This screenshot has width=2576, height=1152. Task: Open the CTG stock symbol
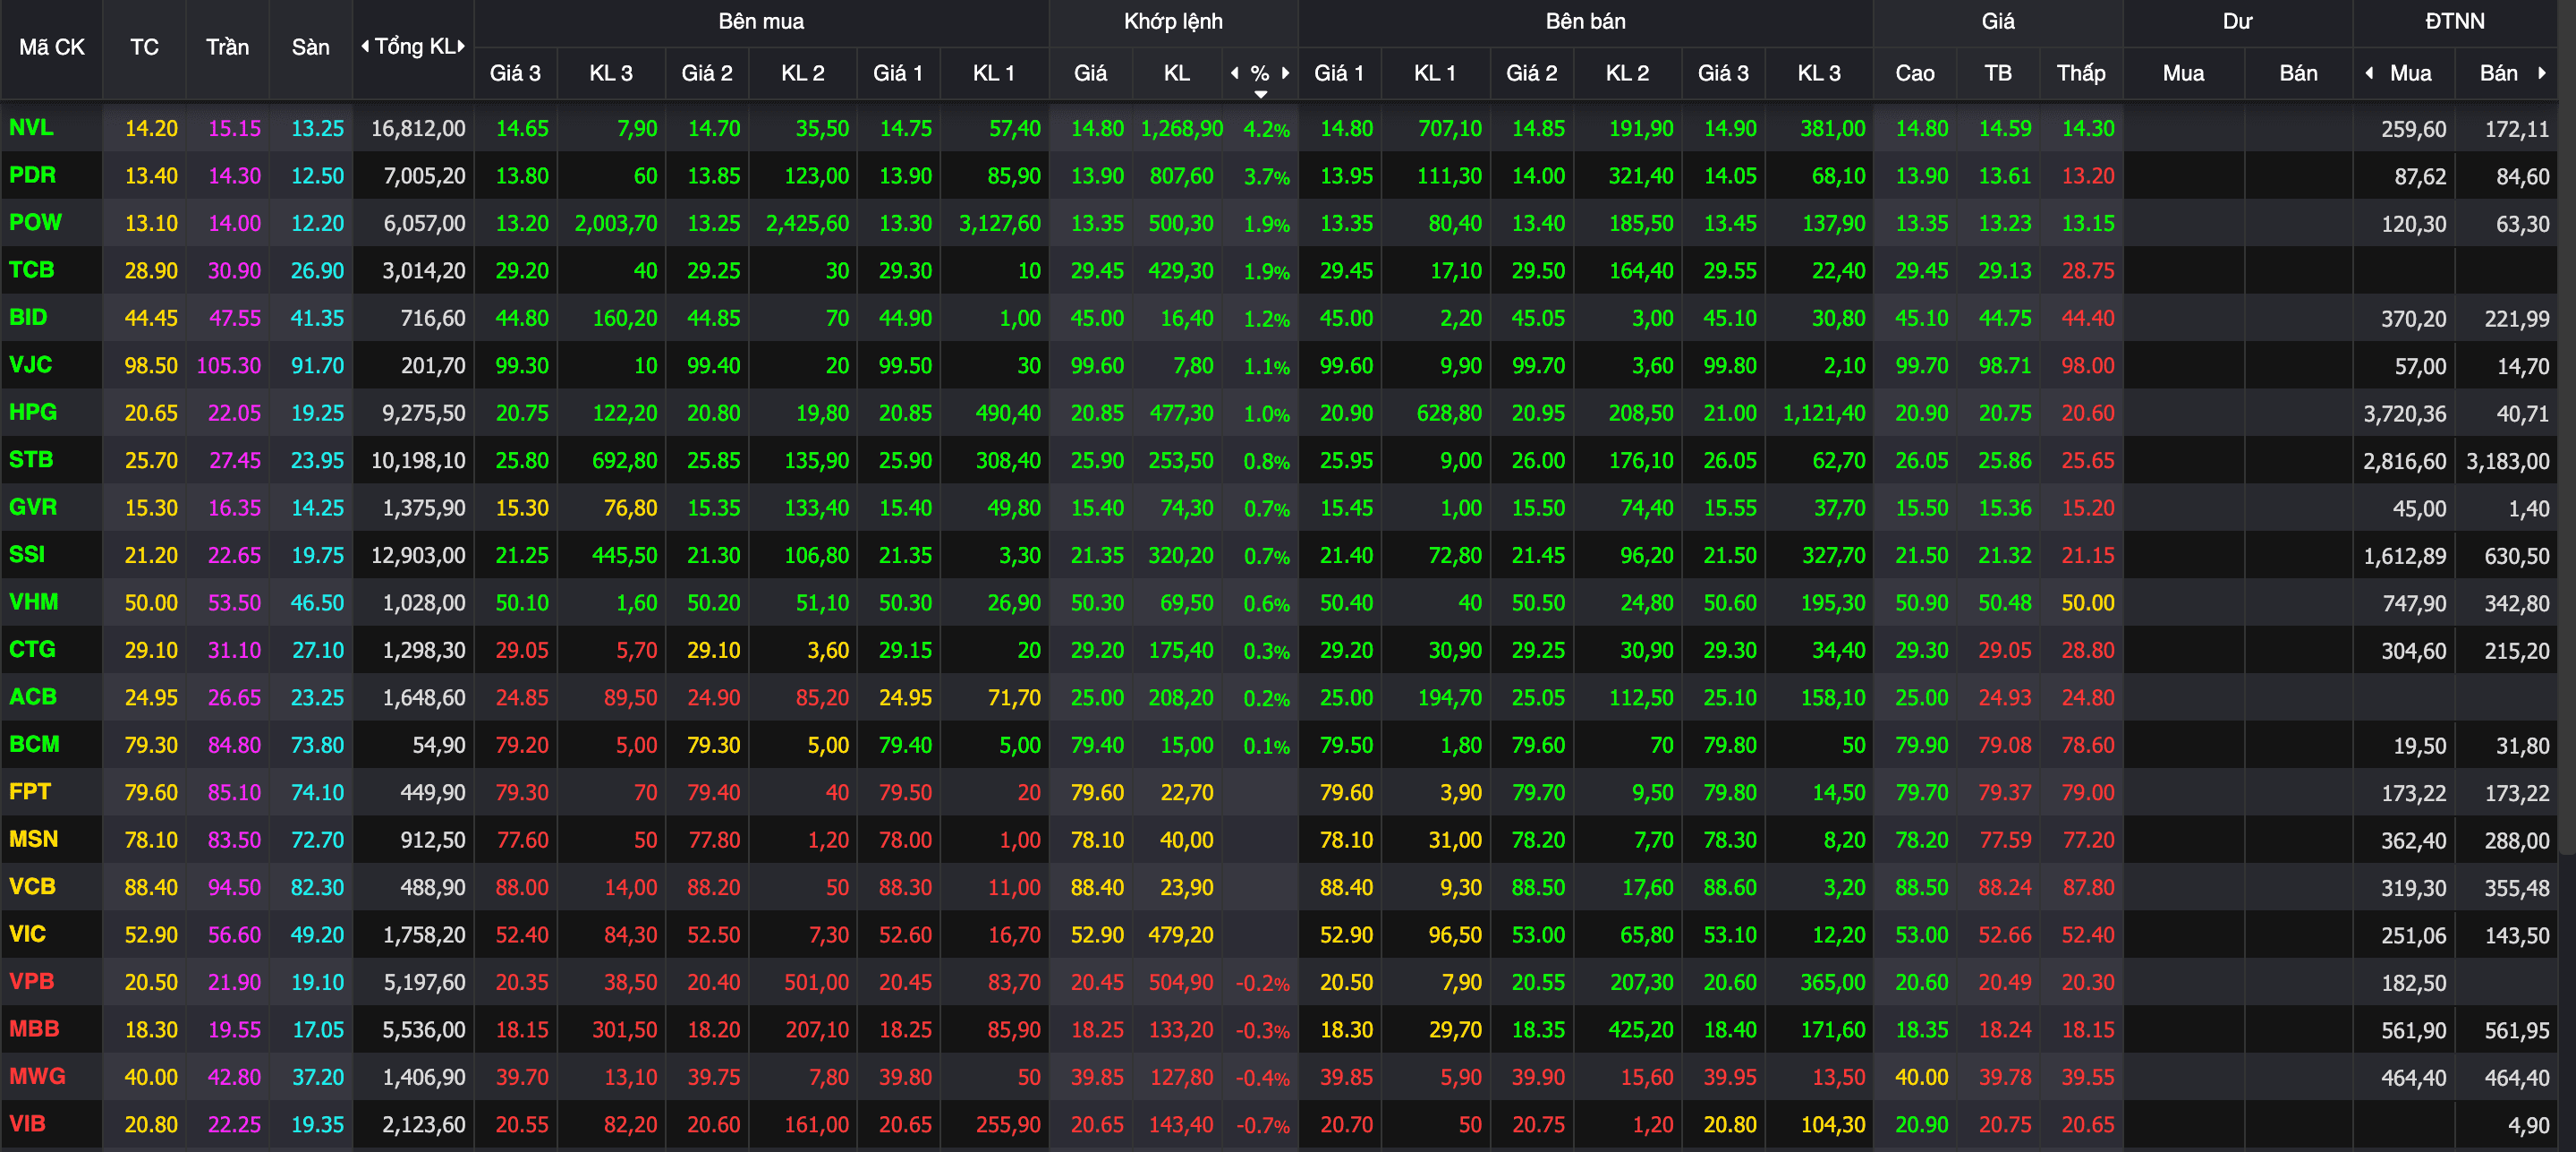32,649
